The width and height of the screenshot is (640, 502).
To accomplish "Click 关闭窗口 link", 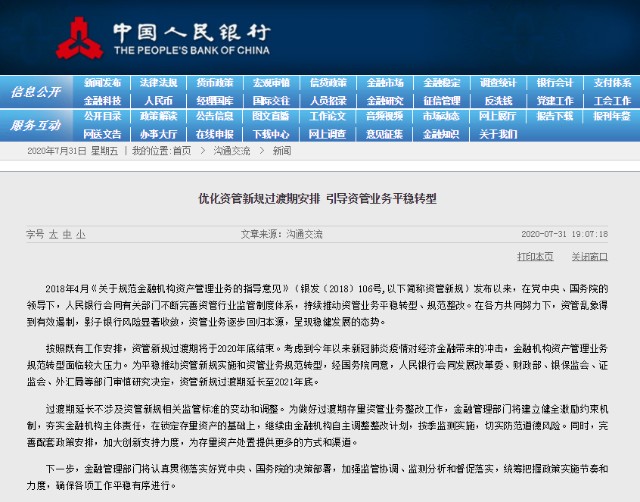I will [x=589, y=256].
